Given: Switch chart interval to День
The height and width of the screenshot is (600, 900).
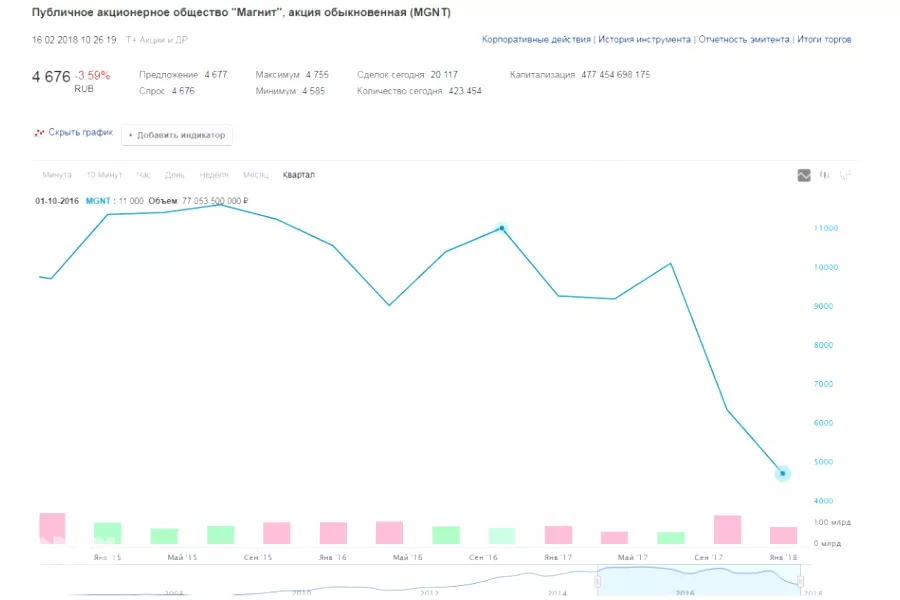Looking at the screenshot, I should coord(175,175).
